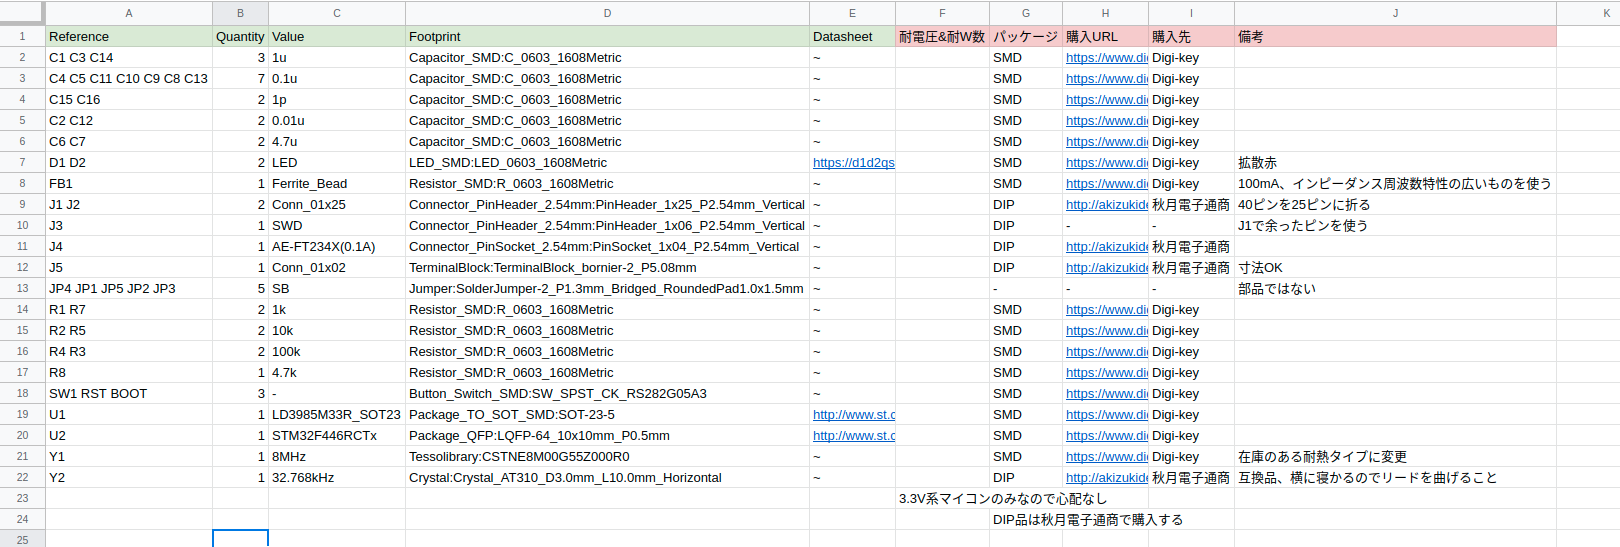Select the '4.7k' value cell
The image size is (1620, 547).
click(x=337, y=372)
